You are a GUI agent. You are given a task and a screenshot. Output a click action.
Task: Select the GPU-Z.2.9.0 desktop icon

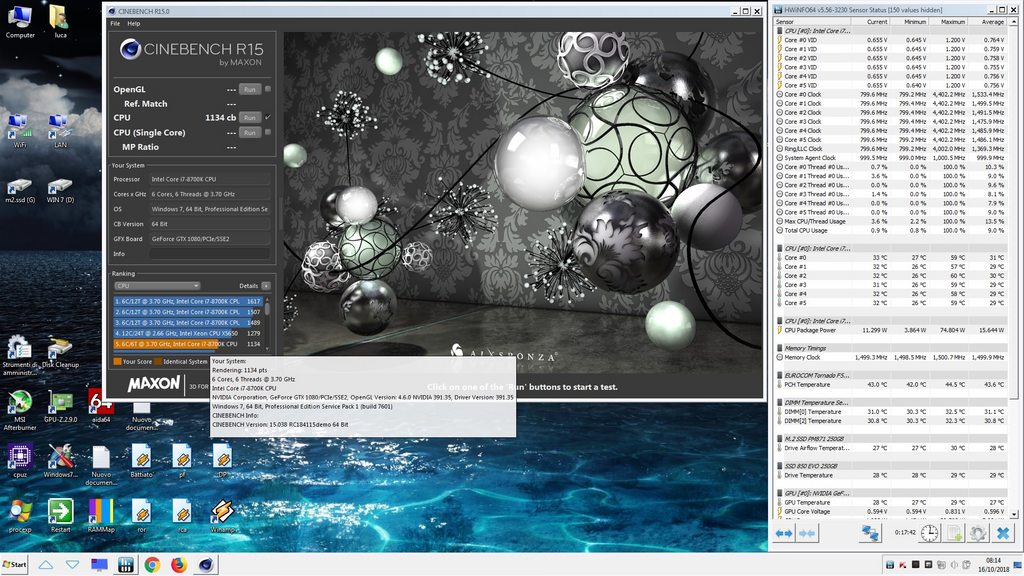point(60,407)
